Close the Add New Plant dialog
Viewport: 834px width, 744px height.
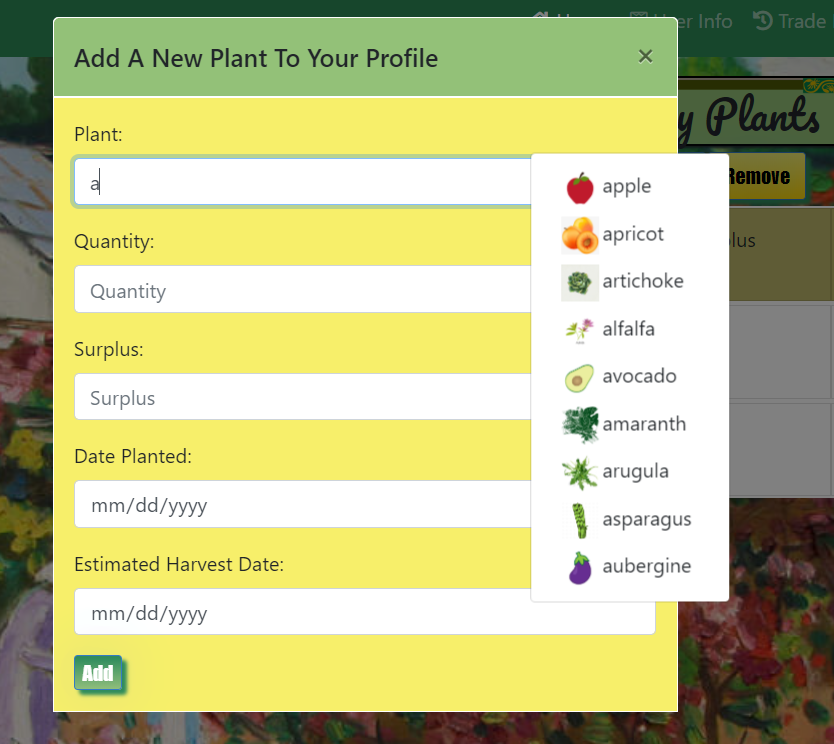pyautogui.click(x=646, y=57)
